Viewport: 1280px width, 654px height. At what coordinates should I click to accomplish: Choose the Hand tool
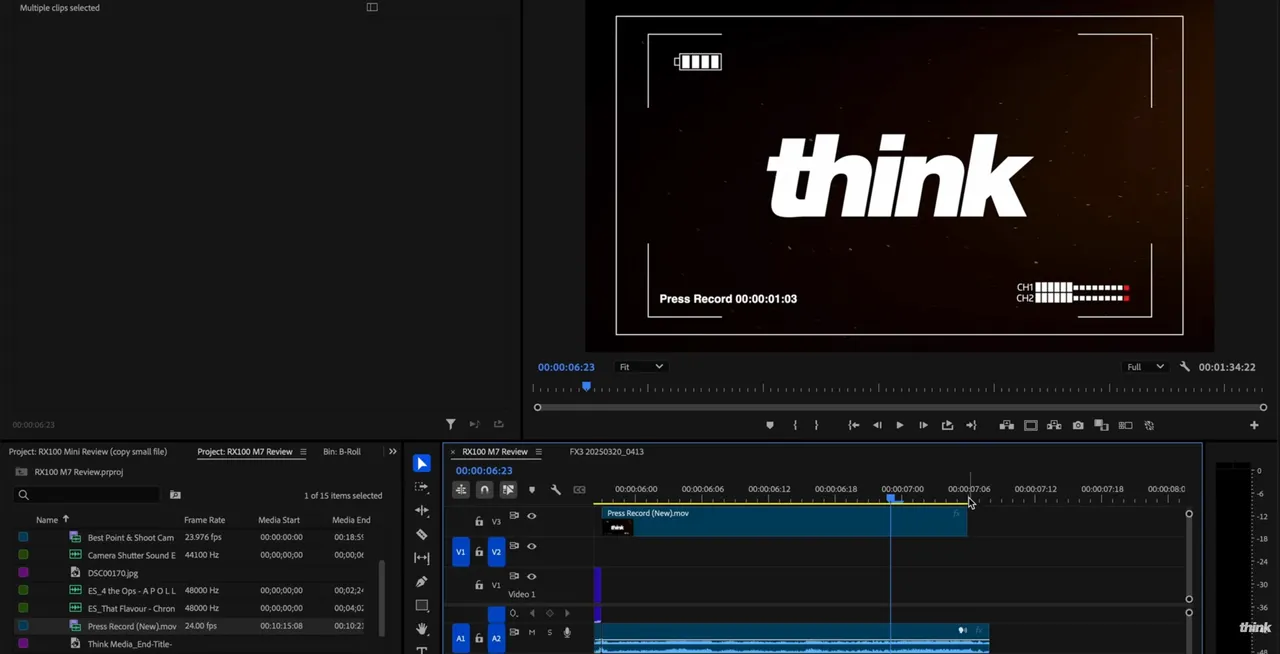422,629
